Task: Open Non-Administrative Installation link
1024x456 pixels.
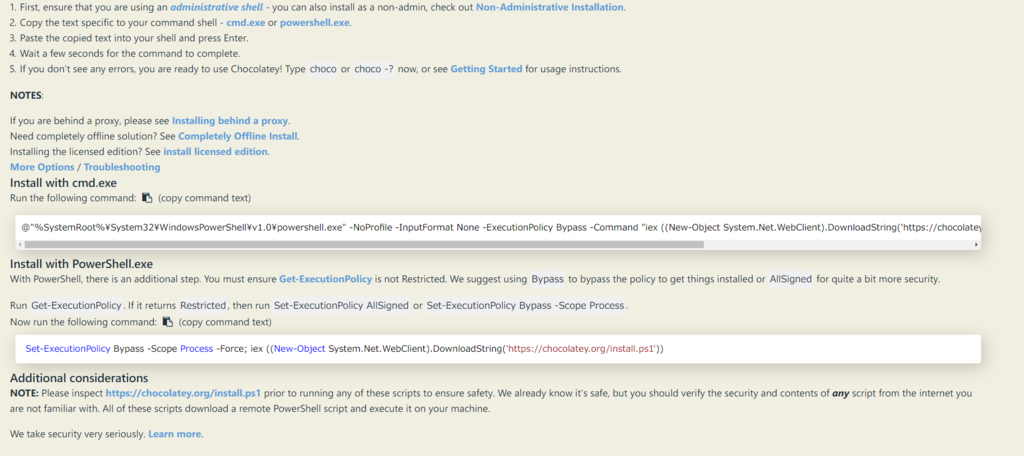Action: coord(550,7)
